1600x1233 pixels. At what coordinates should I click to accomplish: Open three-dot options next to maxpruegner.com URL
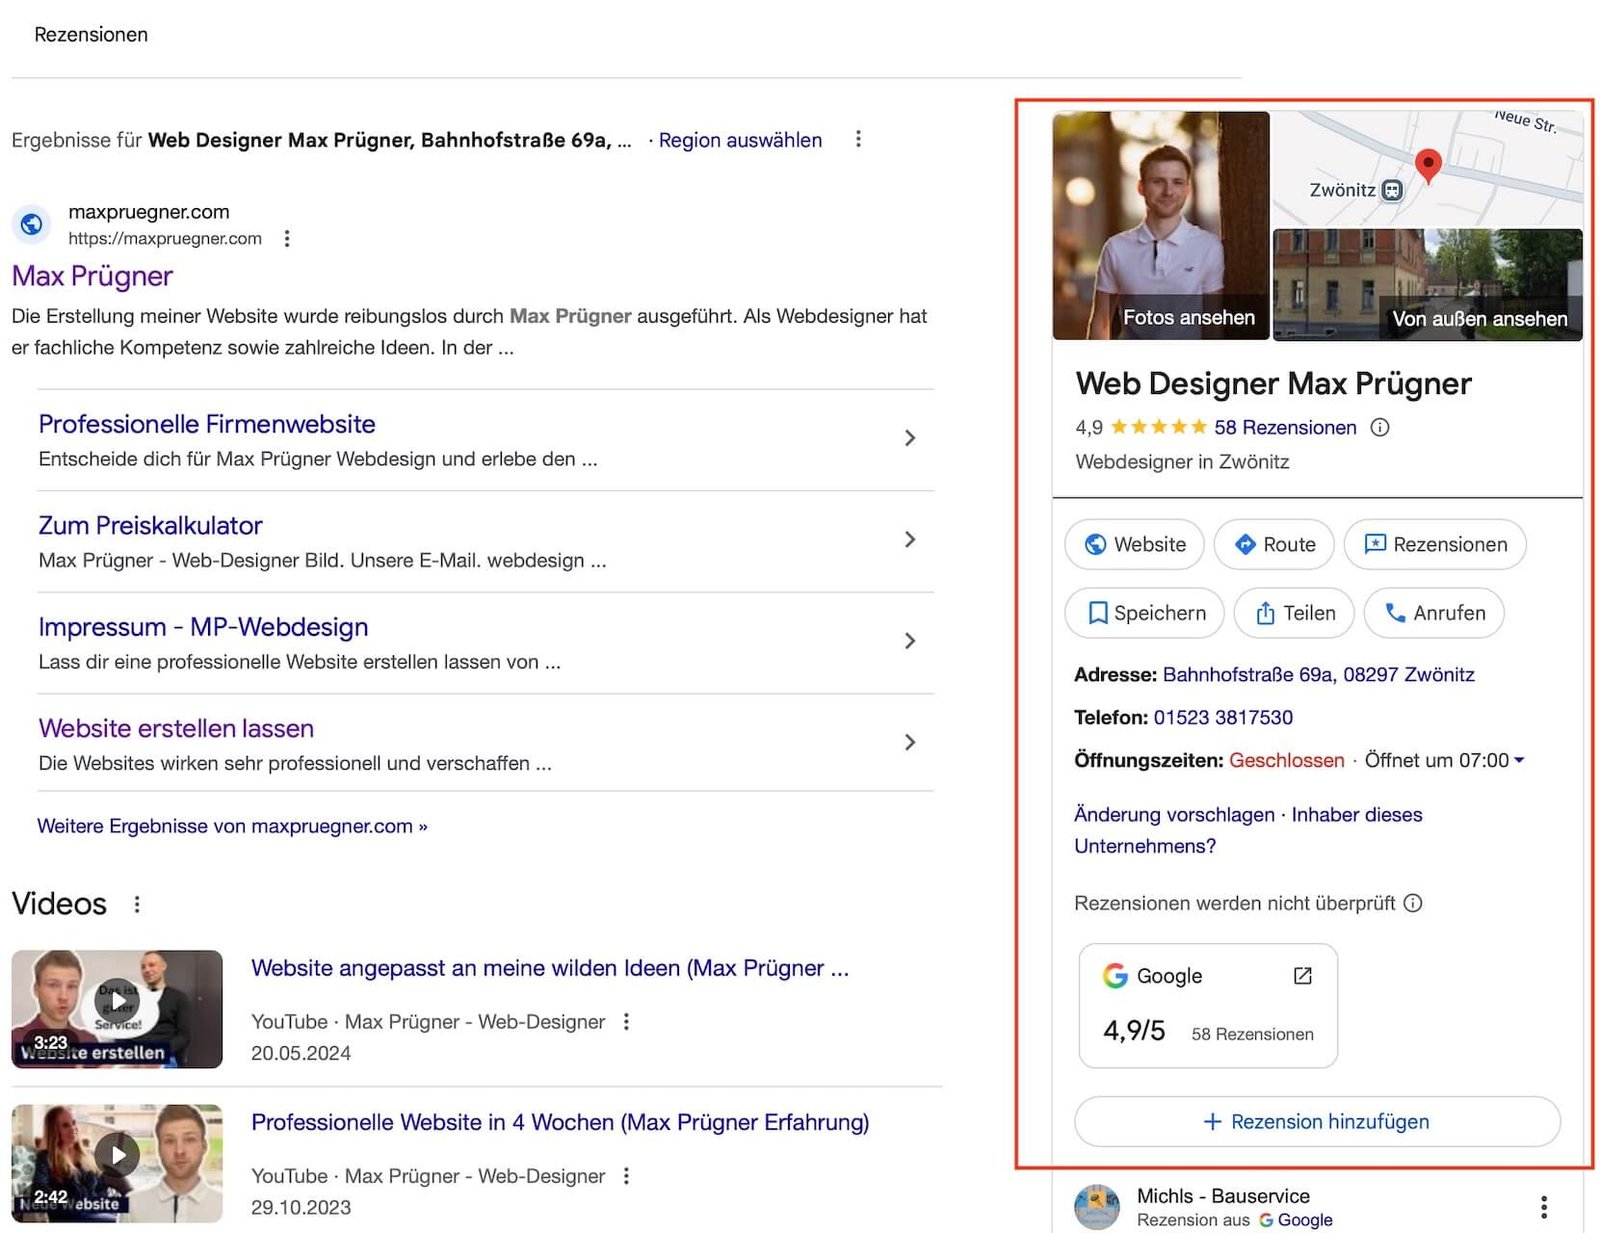(x=287, y=238)
